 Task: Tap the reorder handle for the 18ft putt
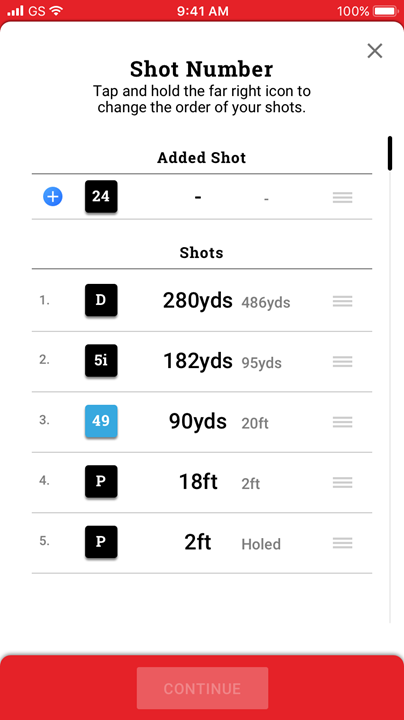(342, 482)
